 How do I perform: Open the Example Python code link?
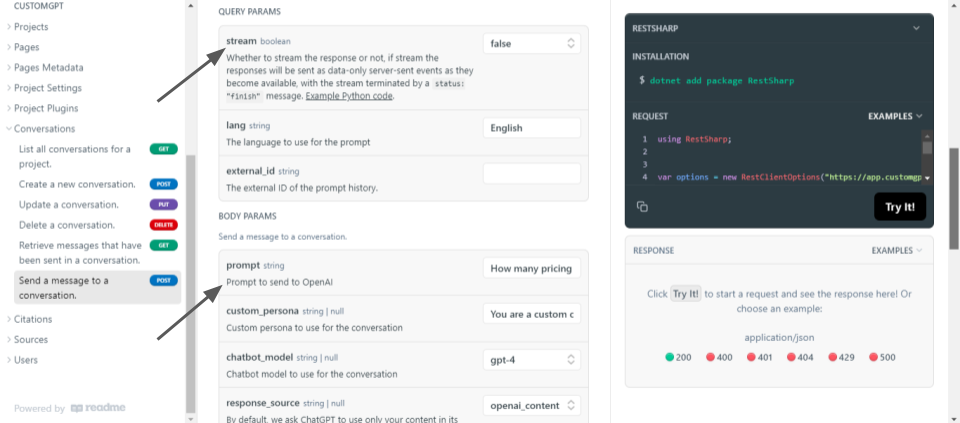pyautogui.click(x=349, y=96)
